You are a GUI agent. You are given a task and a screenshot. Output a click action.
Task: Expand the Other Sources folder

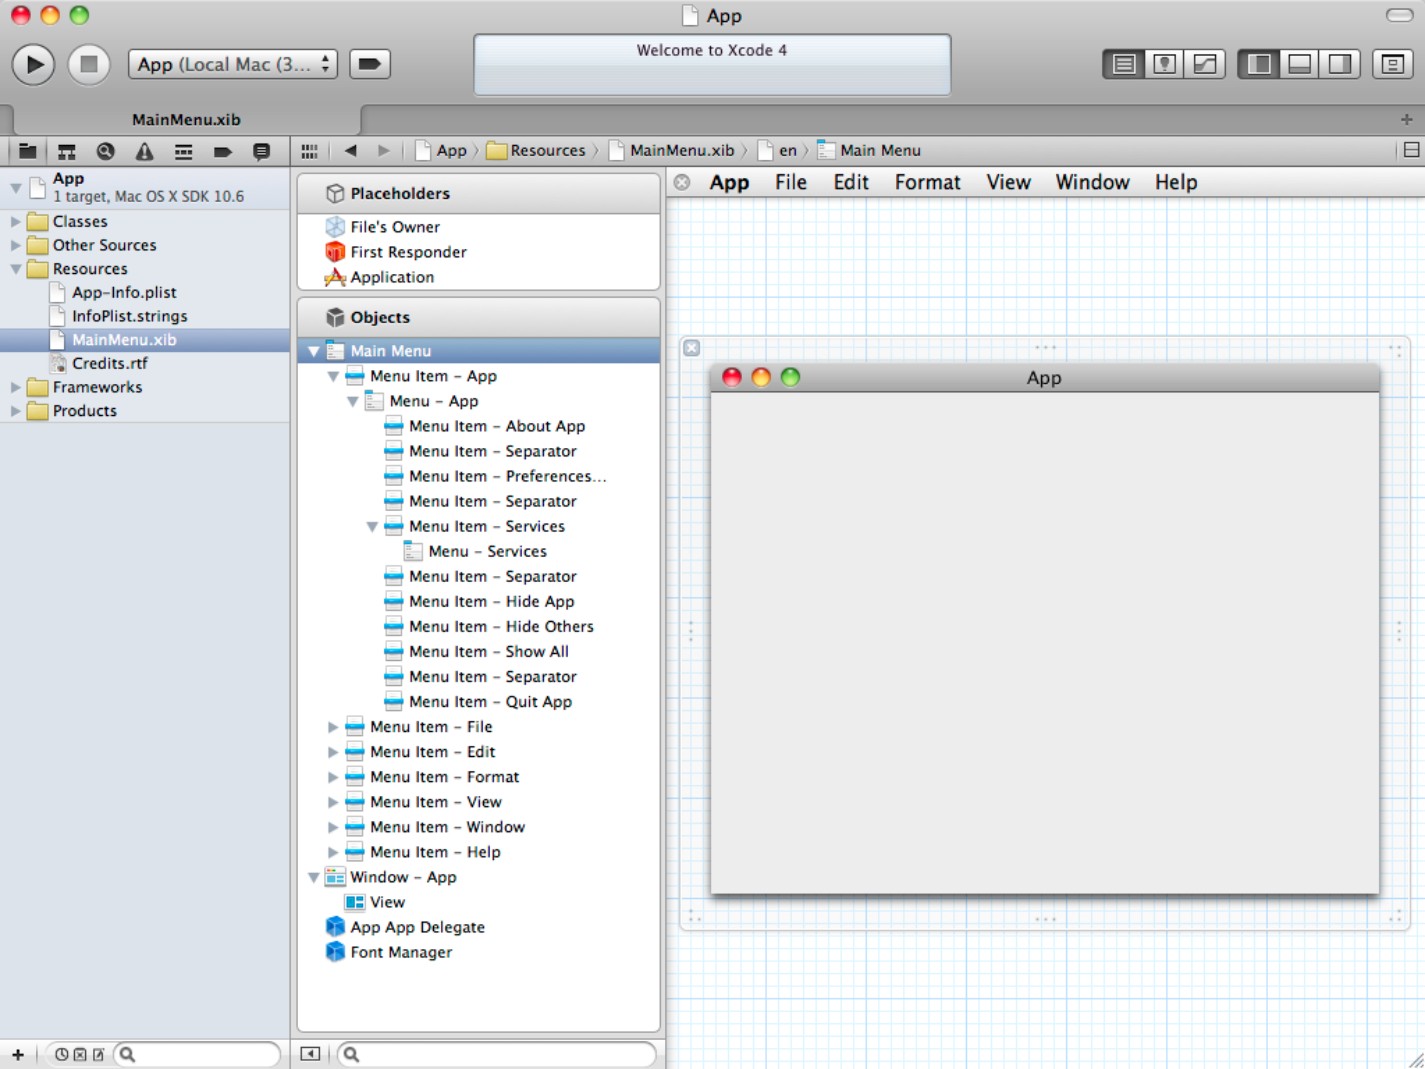tap(15, 245)
